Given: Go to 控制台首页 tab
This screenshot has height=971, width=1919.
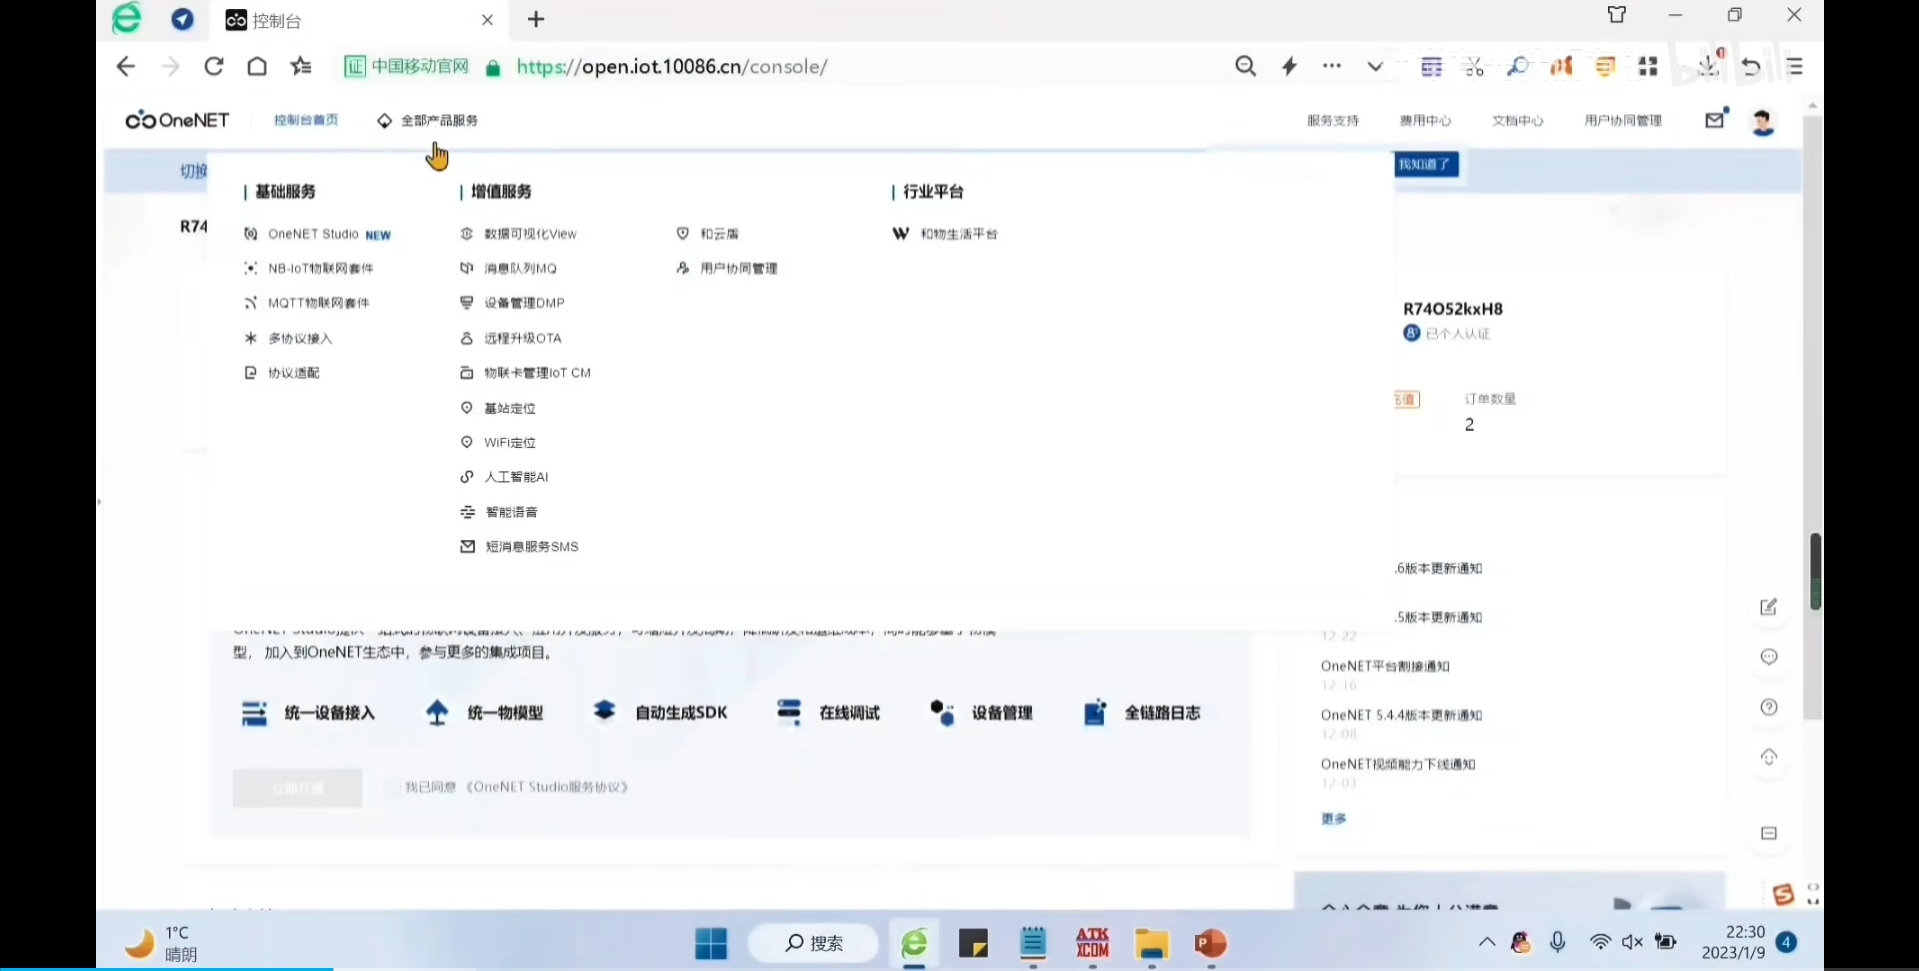Looking at the screenshot, I should click(x=306, y=120).
